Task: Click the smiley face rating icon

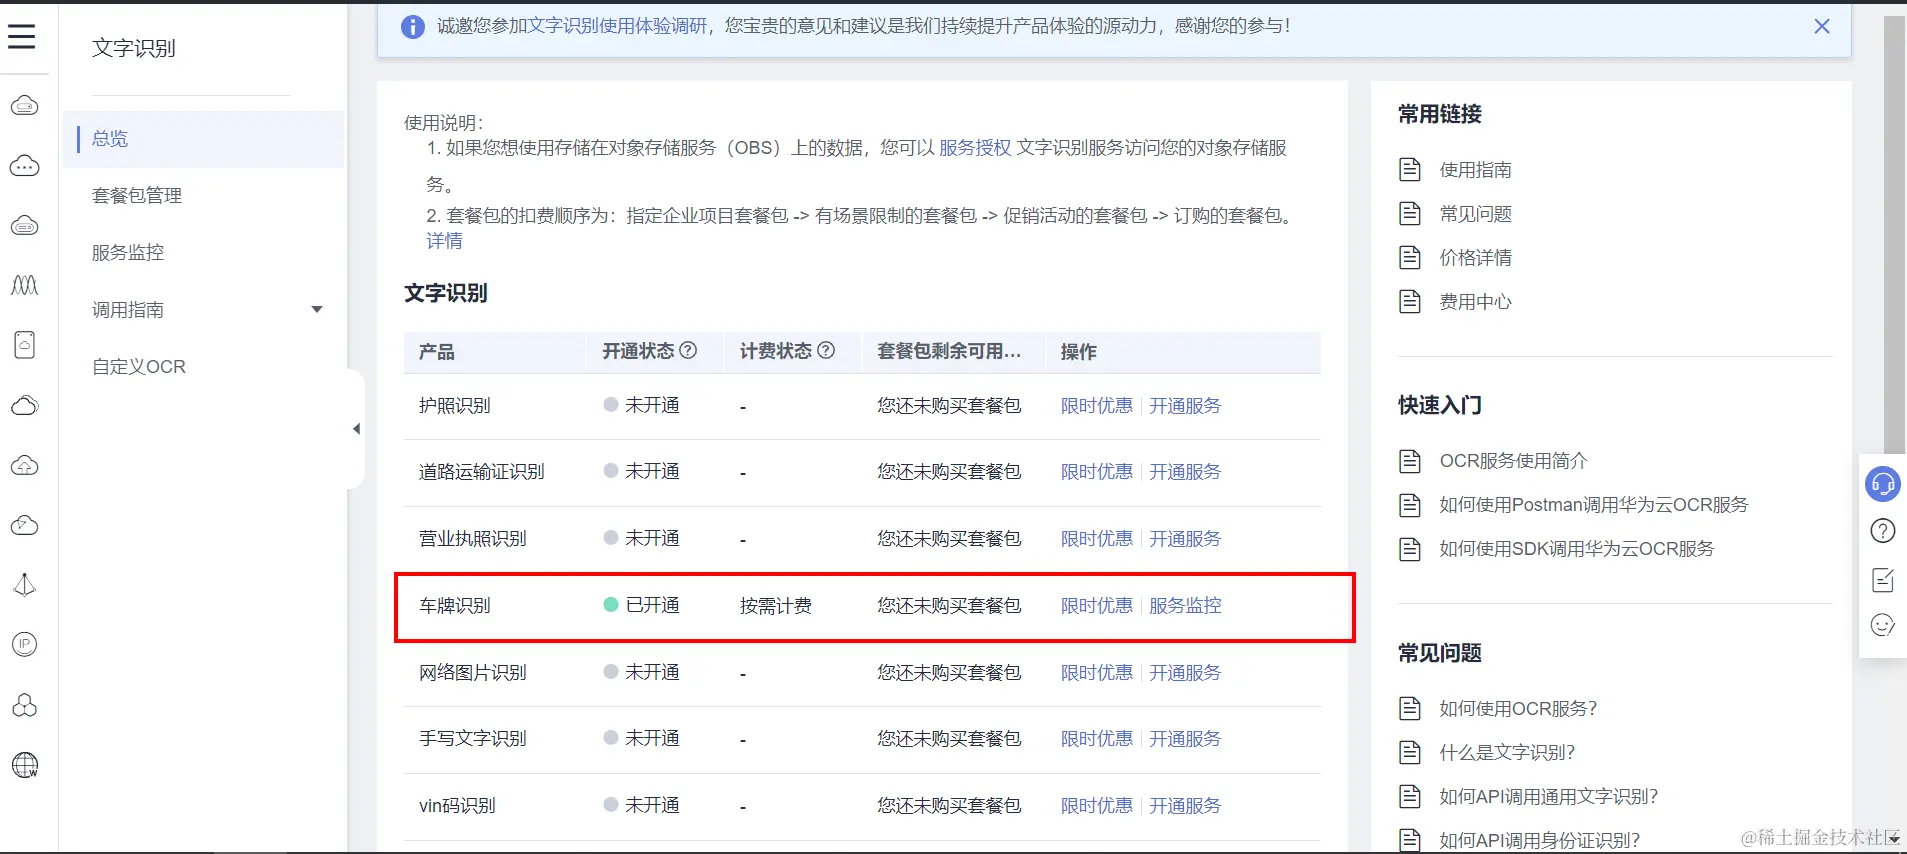Action: point(1883,626)
